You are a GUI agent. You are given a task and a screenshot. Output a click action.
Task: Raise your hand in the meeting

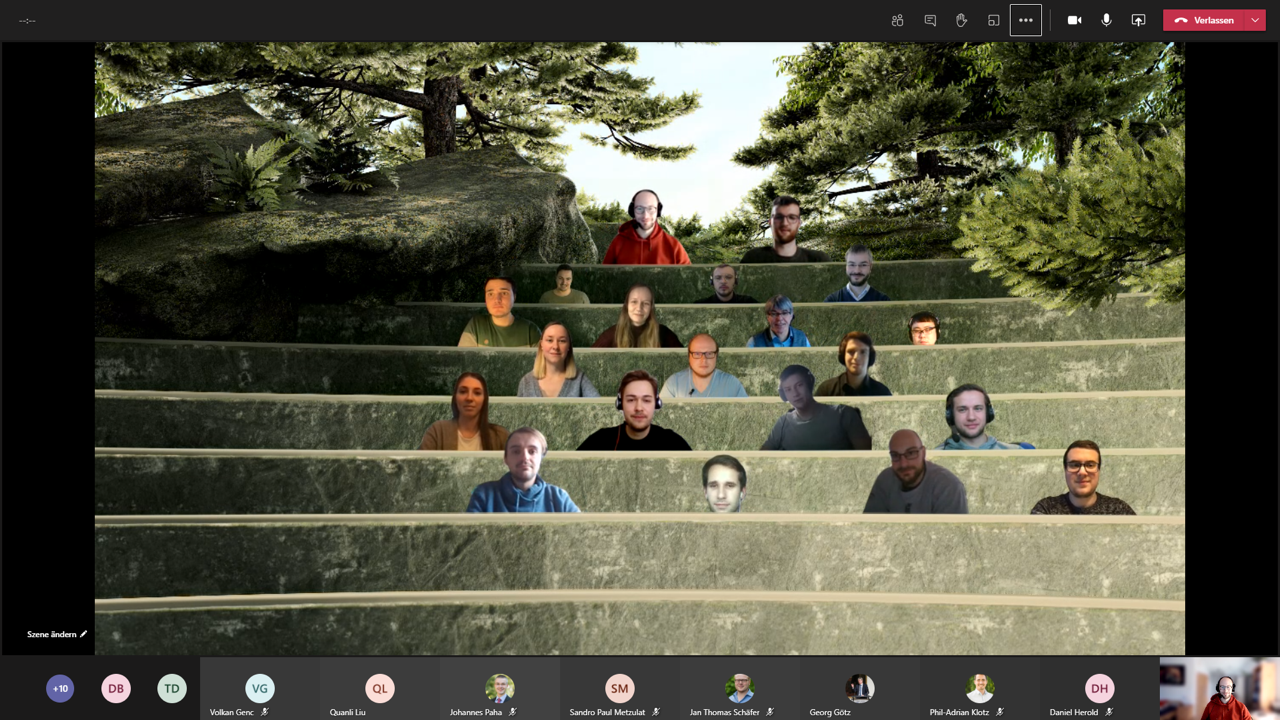(x=962, y=20)
